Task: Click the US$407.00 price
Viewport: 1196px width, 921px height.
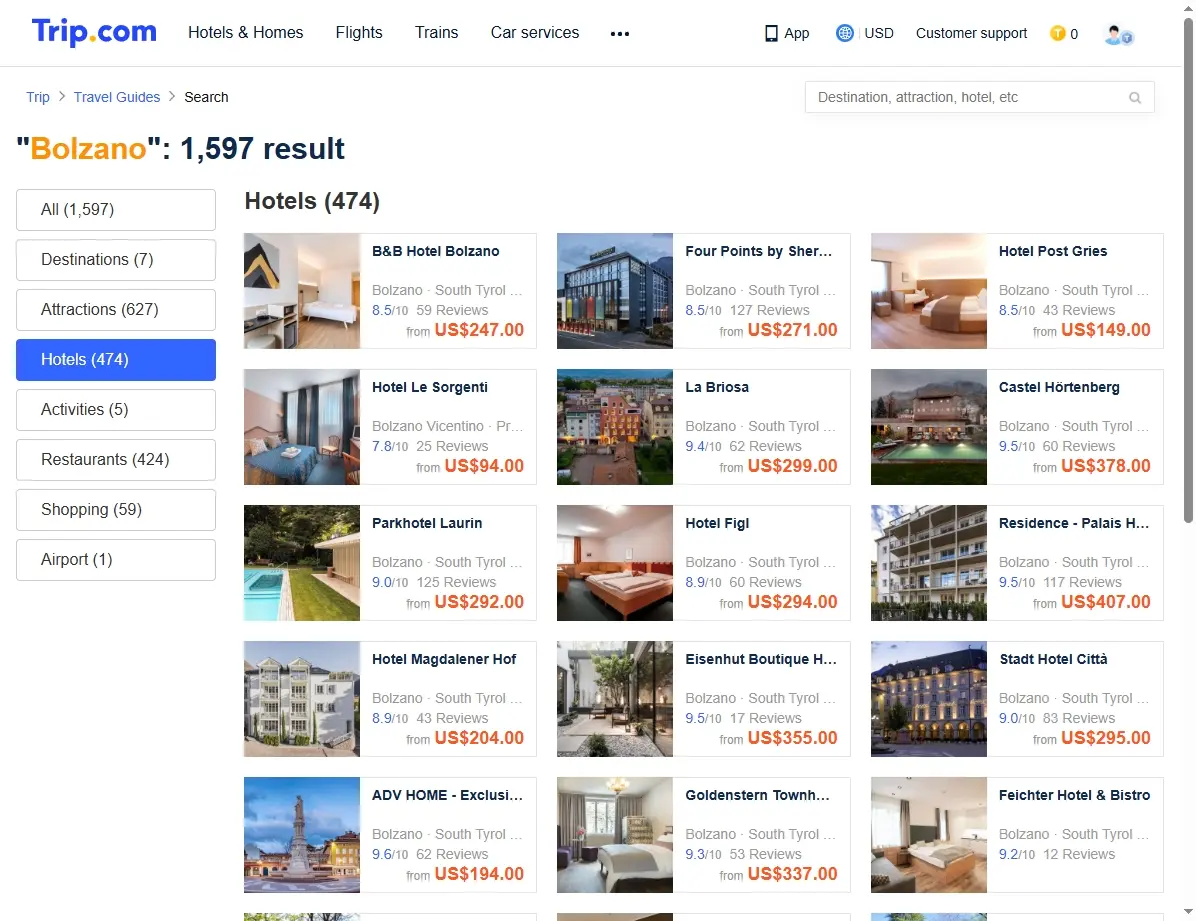Action: [1105, 601]
